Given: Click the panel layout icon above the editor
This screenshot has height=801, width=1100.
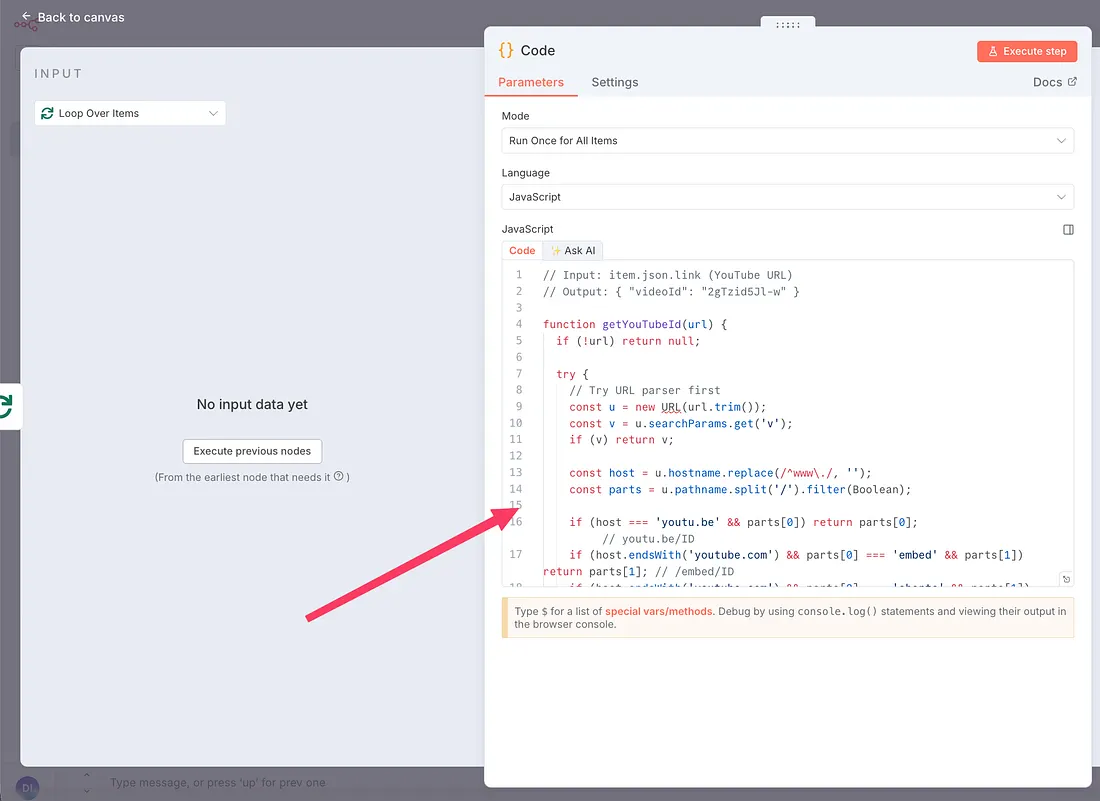Looking at the screenshot, I should 1068,230.
